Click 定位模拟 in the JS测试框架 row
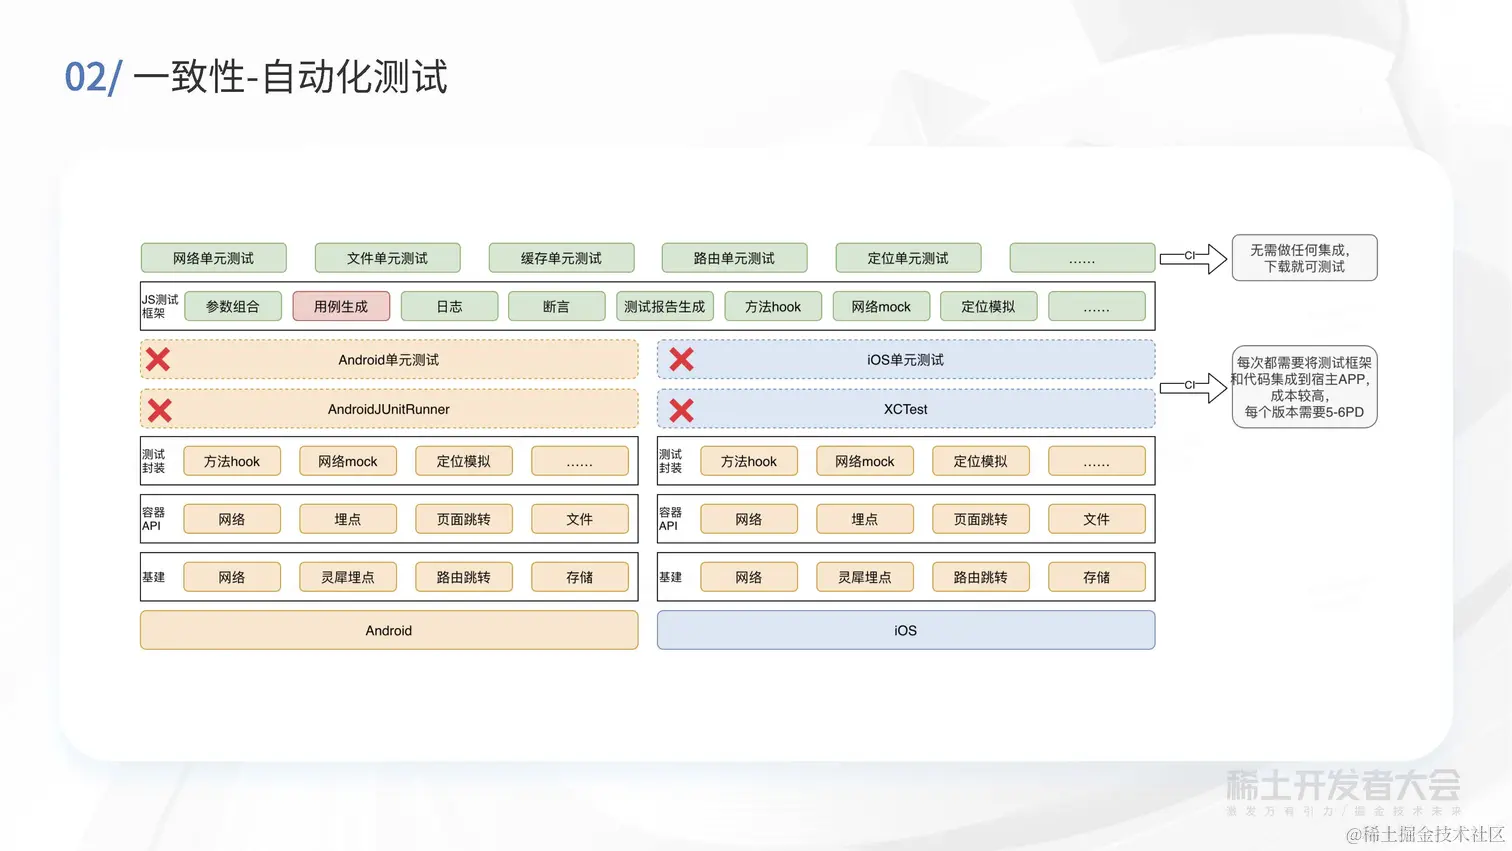Screen dimensions: 1512x851 click(x=989, y=307)
